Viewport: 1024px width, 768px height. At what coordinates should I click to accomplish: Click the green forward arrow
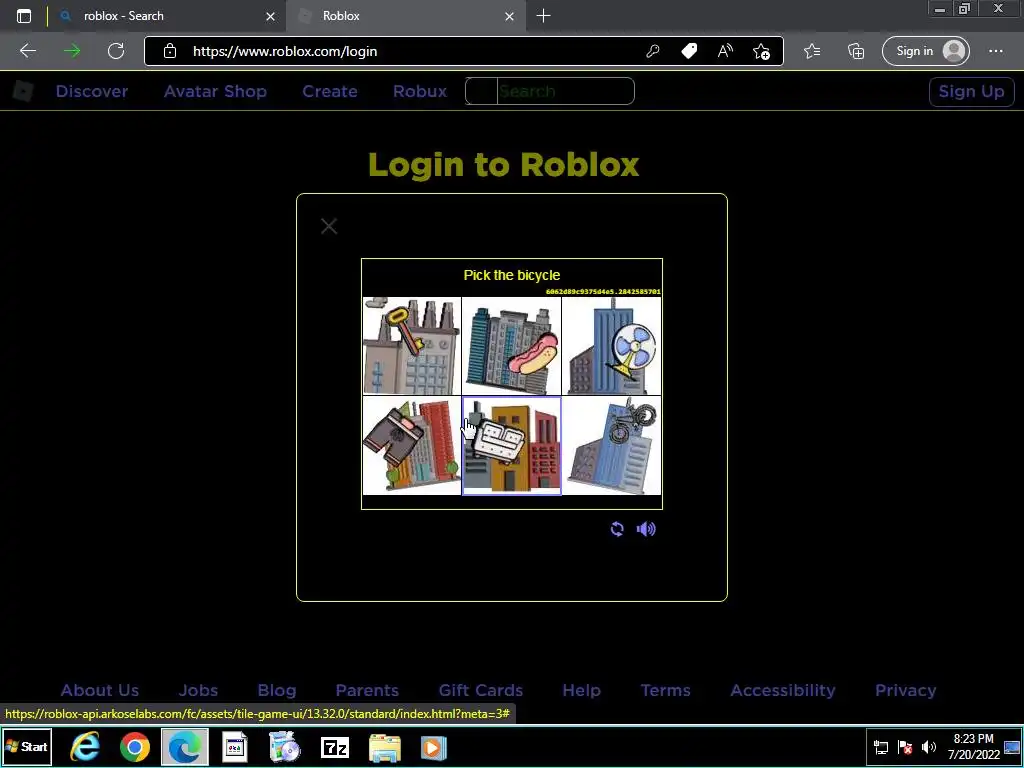pyautogui.click(x=72, y=51)
